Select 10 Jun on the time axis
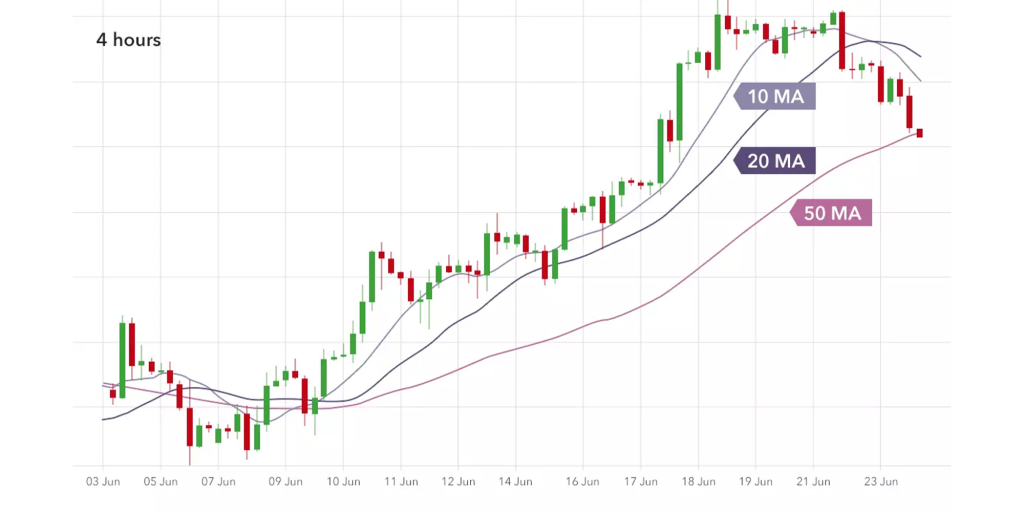 click(x=343, y=481)
